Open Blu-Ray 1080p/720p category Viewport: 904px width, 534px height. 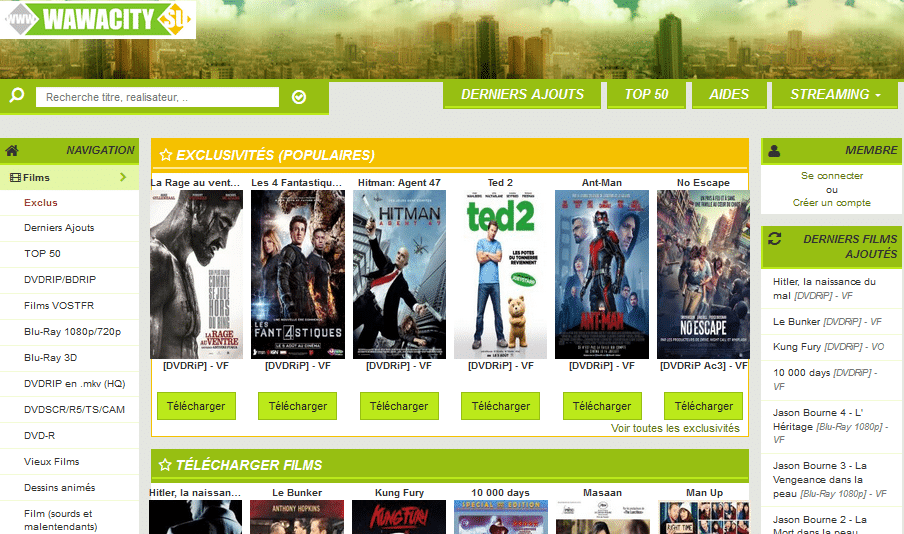click(x=73, y=332)
